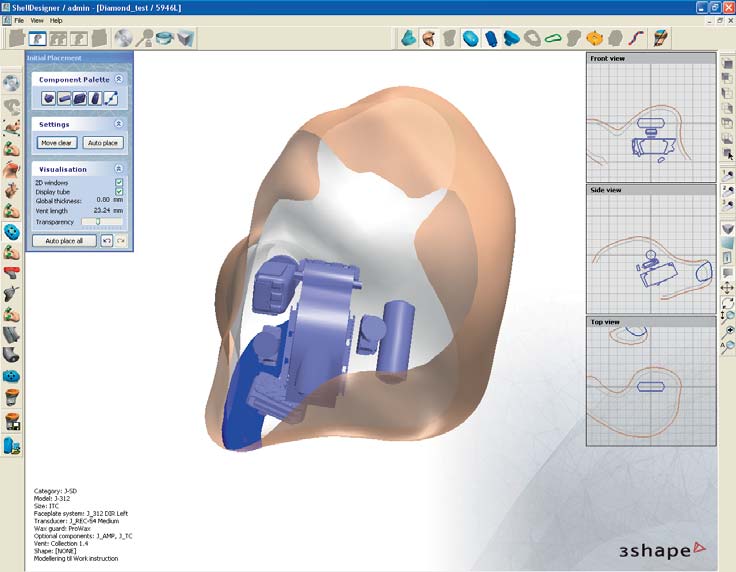Screen dimensions: 736x572
Task: Toggle the 2D windows checkbox
Action: 119,183
